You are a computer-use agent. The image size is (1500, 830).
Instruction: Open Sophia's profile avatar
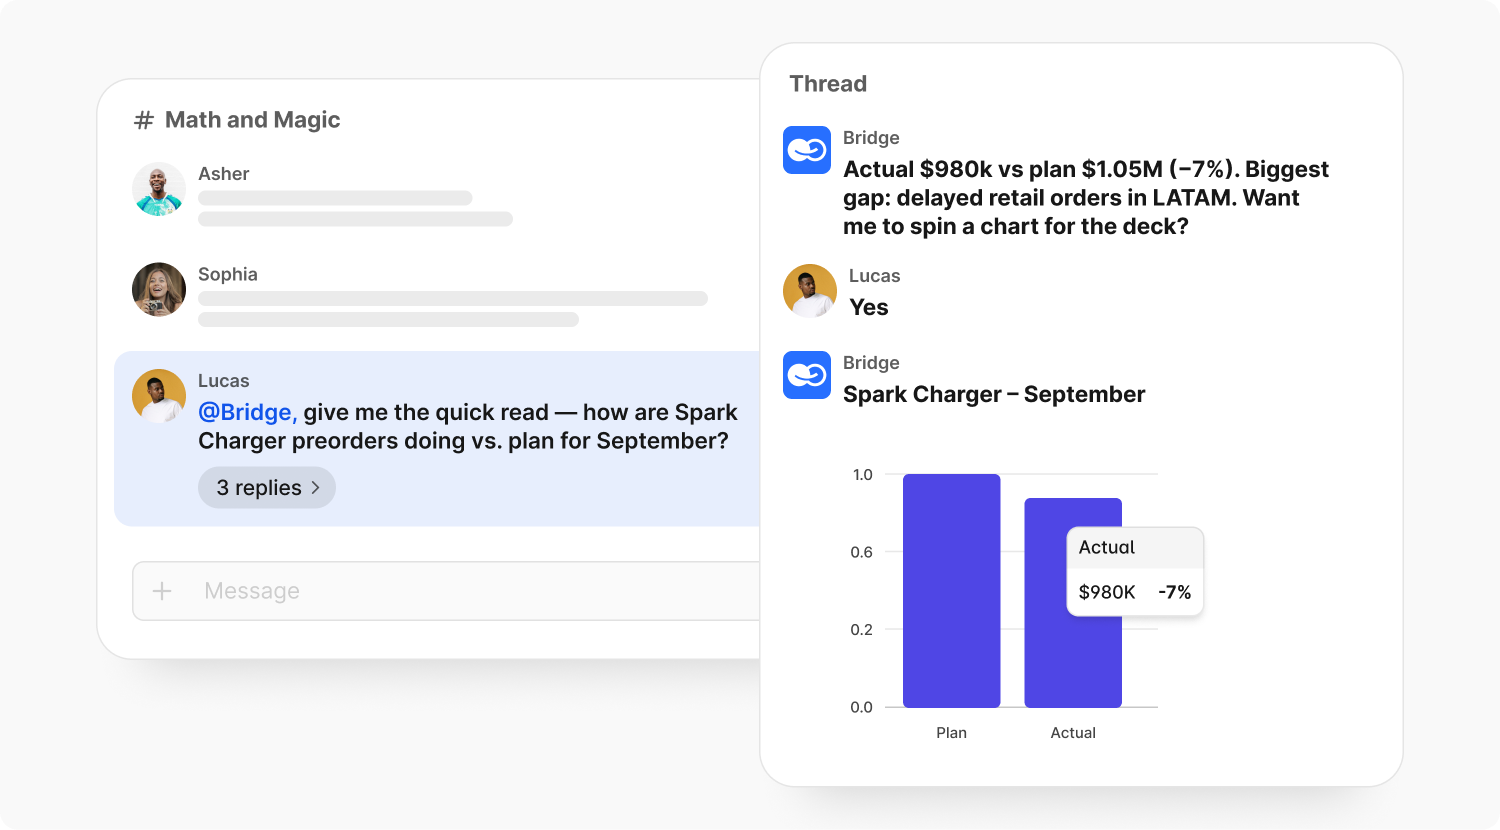[159, 290]
